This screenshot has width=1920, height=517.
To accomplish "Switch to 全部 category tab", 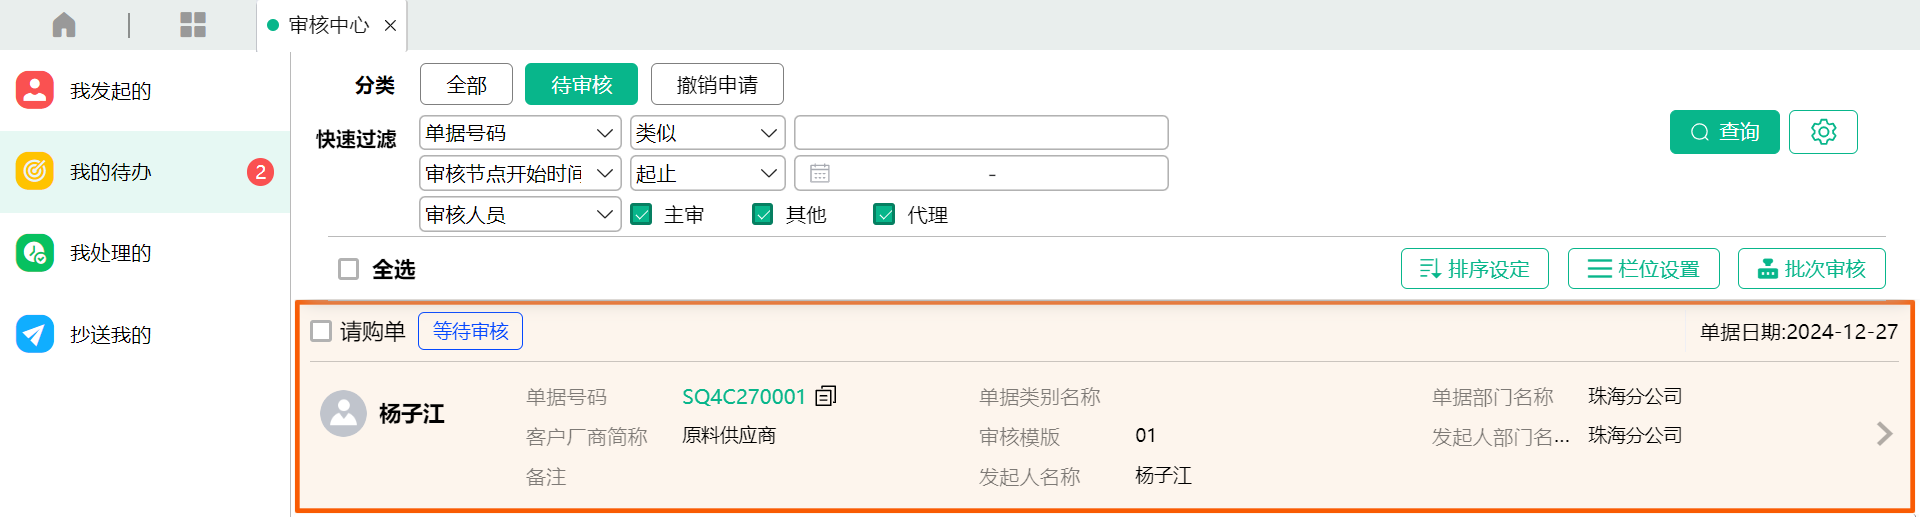I will pyautogui.click(x=466, y=85).
